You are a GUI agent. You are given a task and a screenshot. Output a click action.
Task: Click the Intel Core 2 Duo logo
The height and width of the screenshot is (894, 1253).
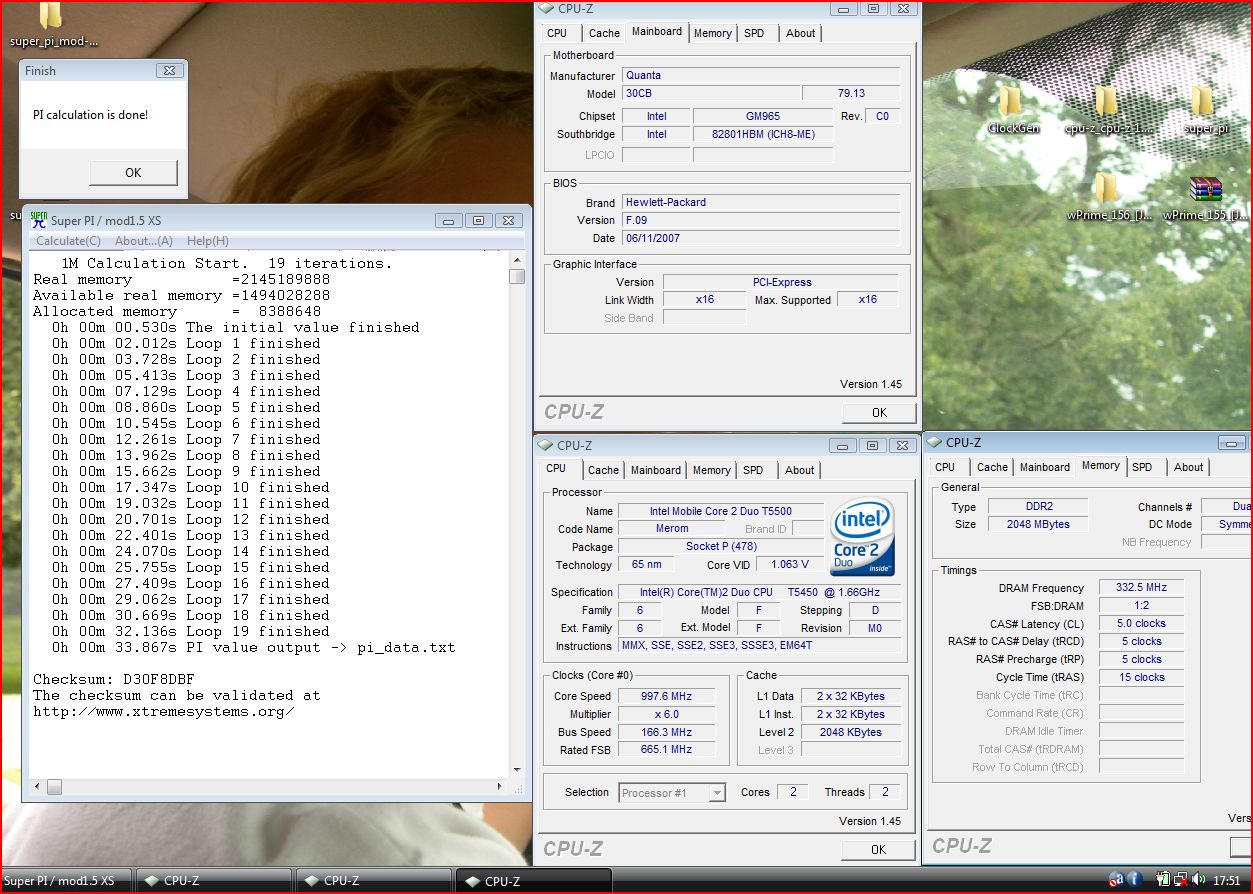tap(862, 538)
